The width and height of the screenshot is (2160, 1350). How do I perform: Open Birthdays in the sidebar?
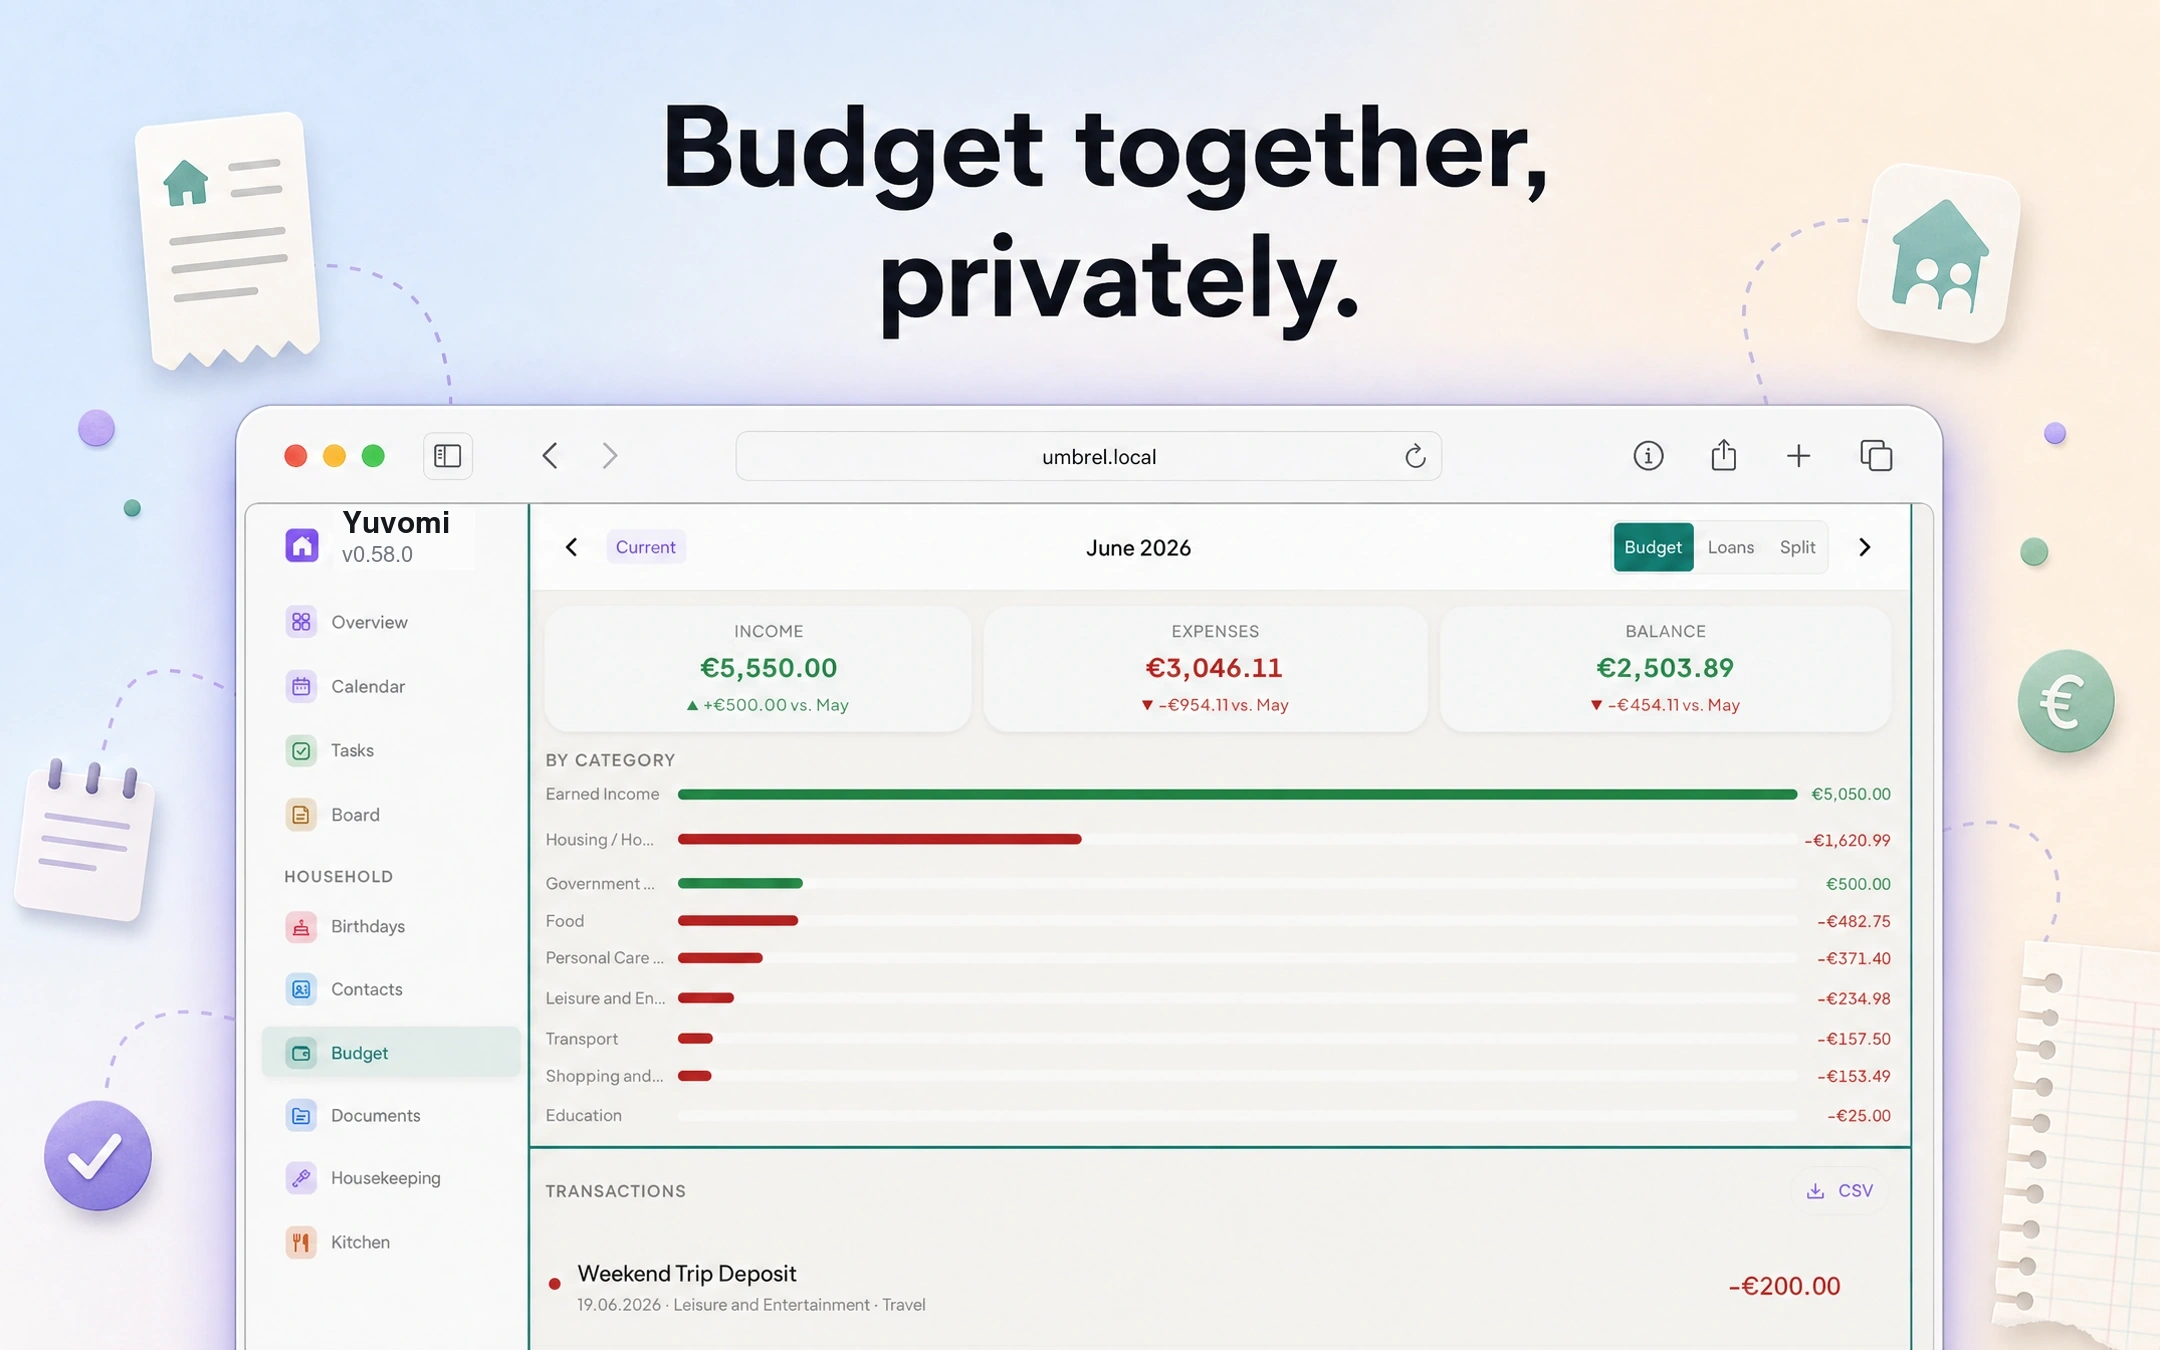(368, 927)
